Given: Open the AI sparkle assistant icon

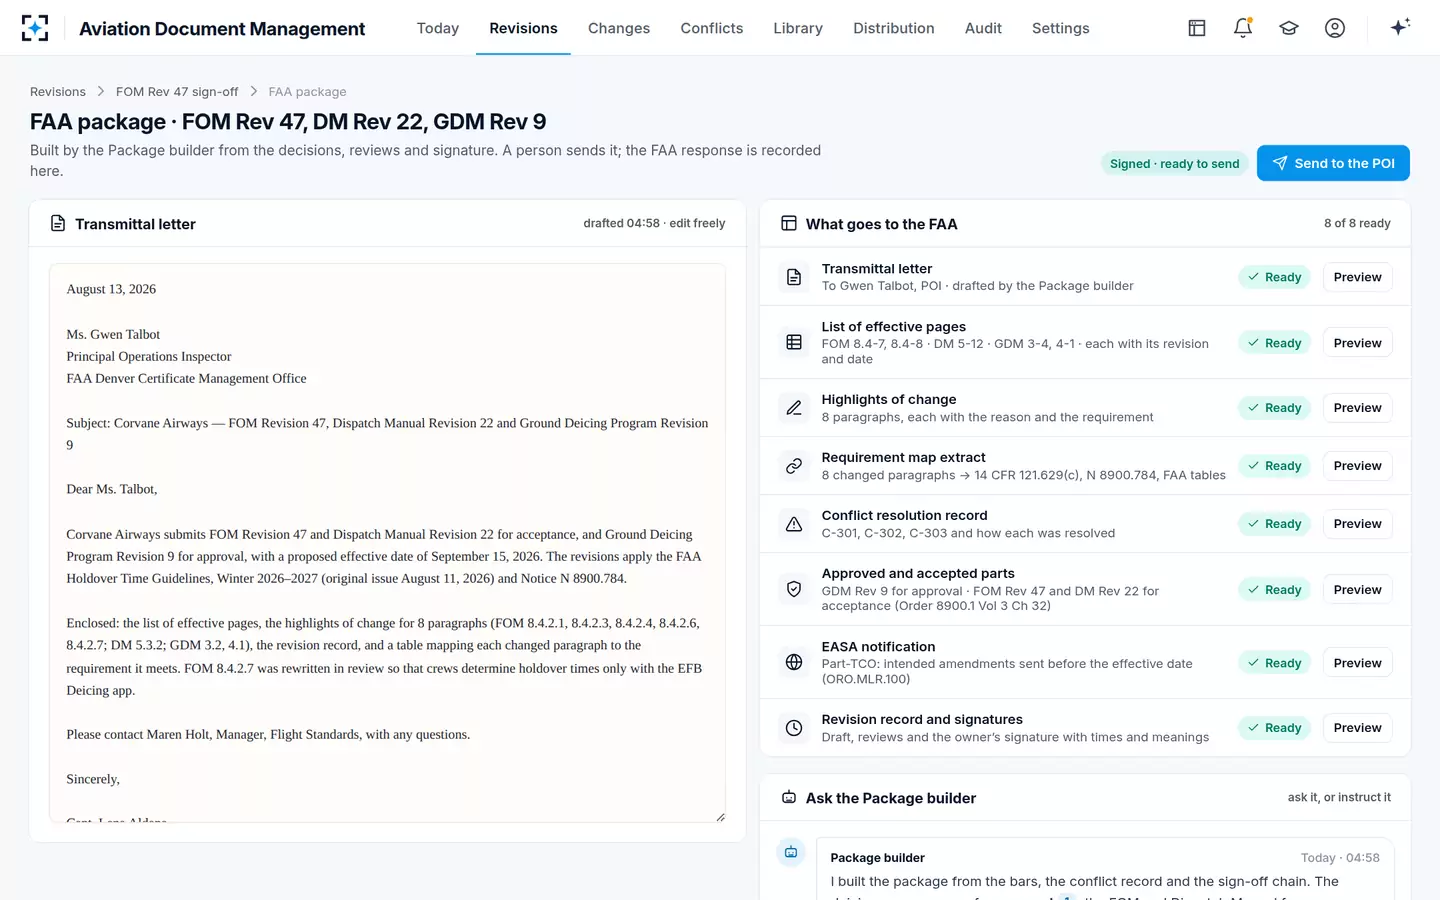Looking at the screenshot, I should [x=1400, y=27].
